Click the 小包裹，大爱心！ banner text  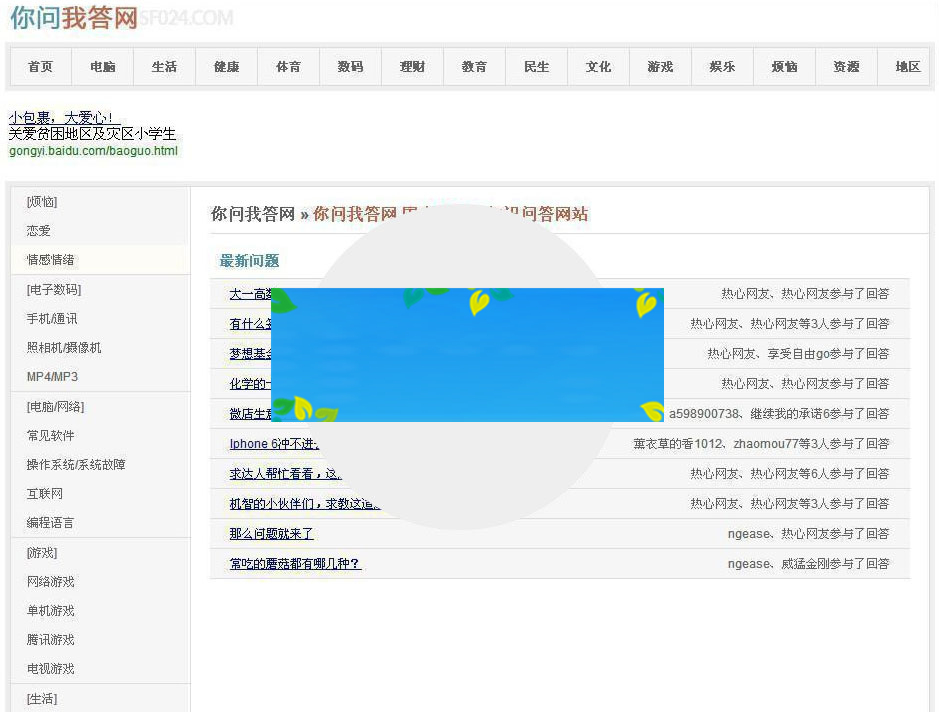click(63, 116)
